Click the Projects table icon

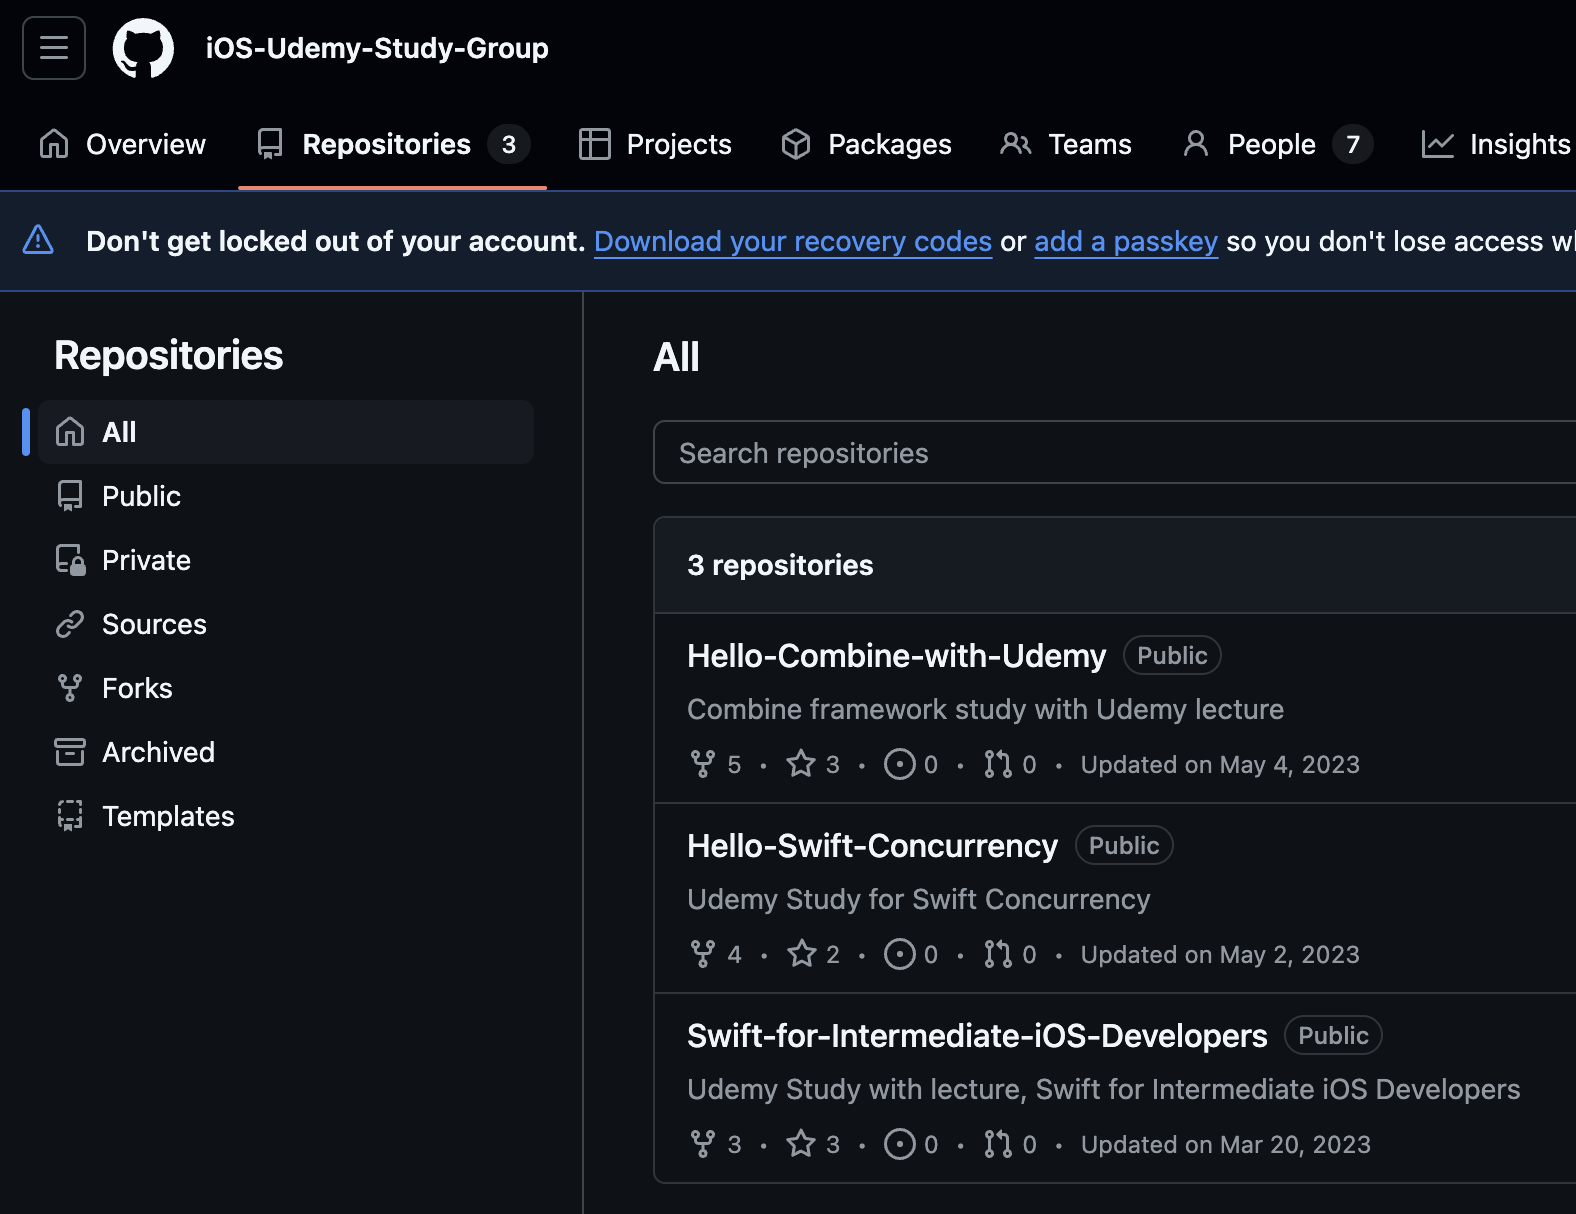pyautogui.click(x=594, y=144)
